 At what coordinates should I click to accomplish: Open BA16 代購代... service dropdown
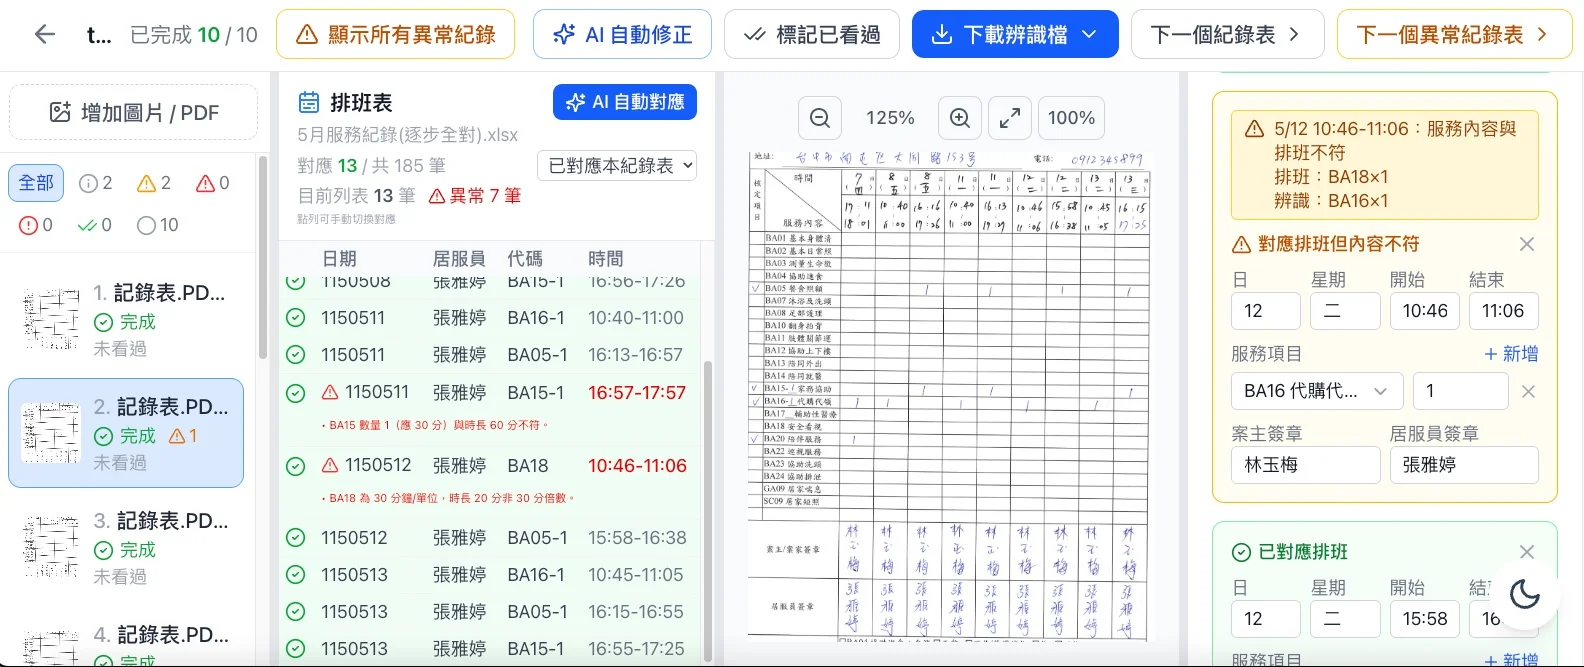1317,391
